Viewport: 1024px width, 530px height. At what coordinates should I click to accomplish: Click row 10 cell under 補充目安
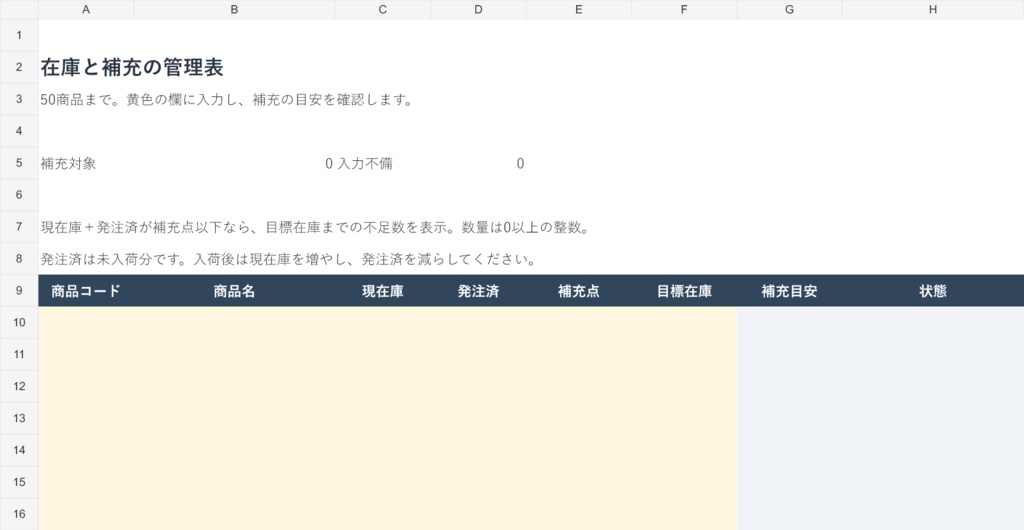coord(790,322)
